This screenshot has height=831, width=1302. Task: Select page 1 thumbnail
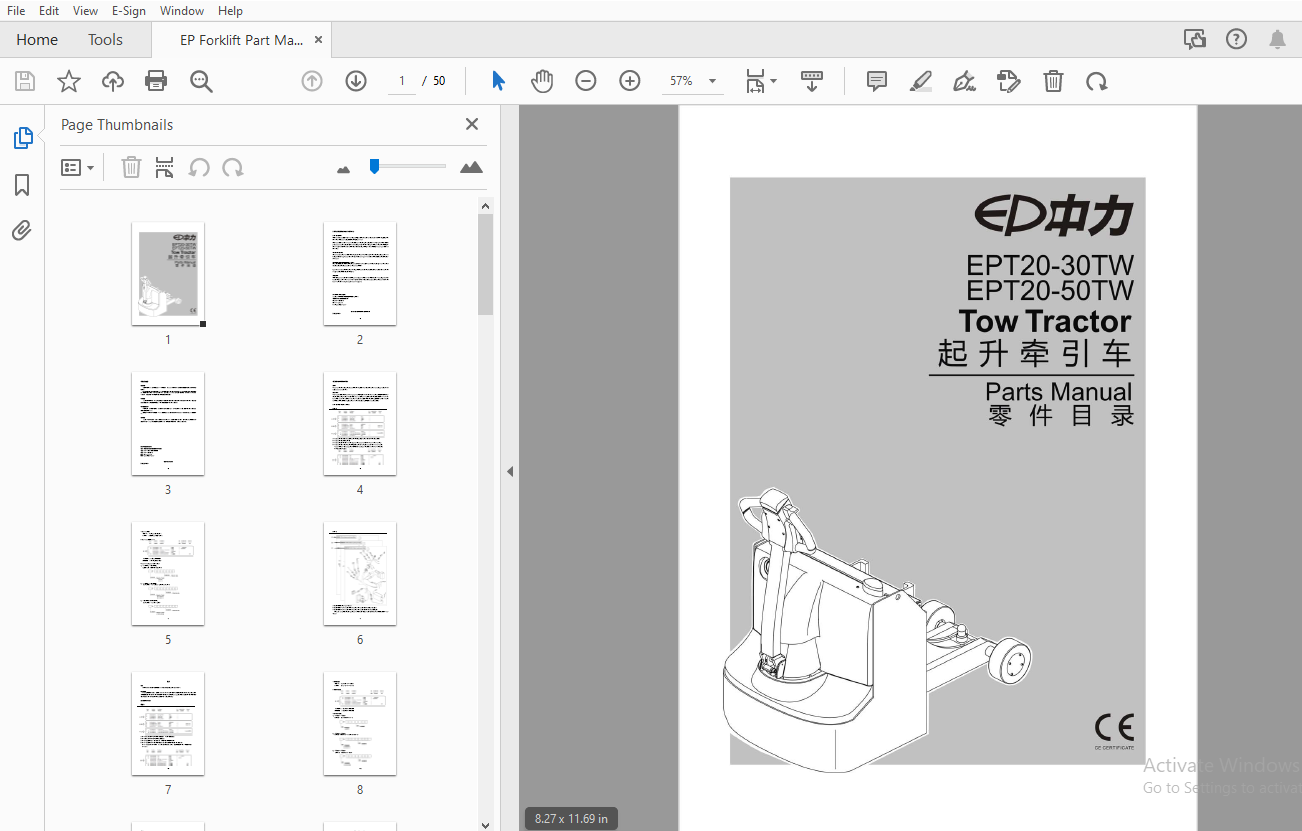[x=168, y=274]
